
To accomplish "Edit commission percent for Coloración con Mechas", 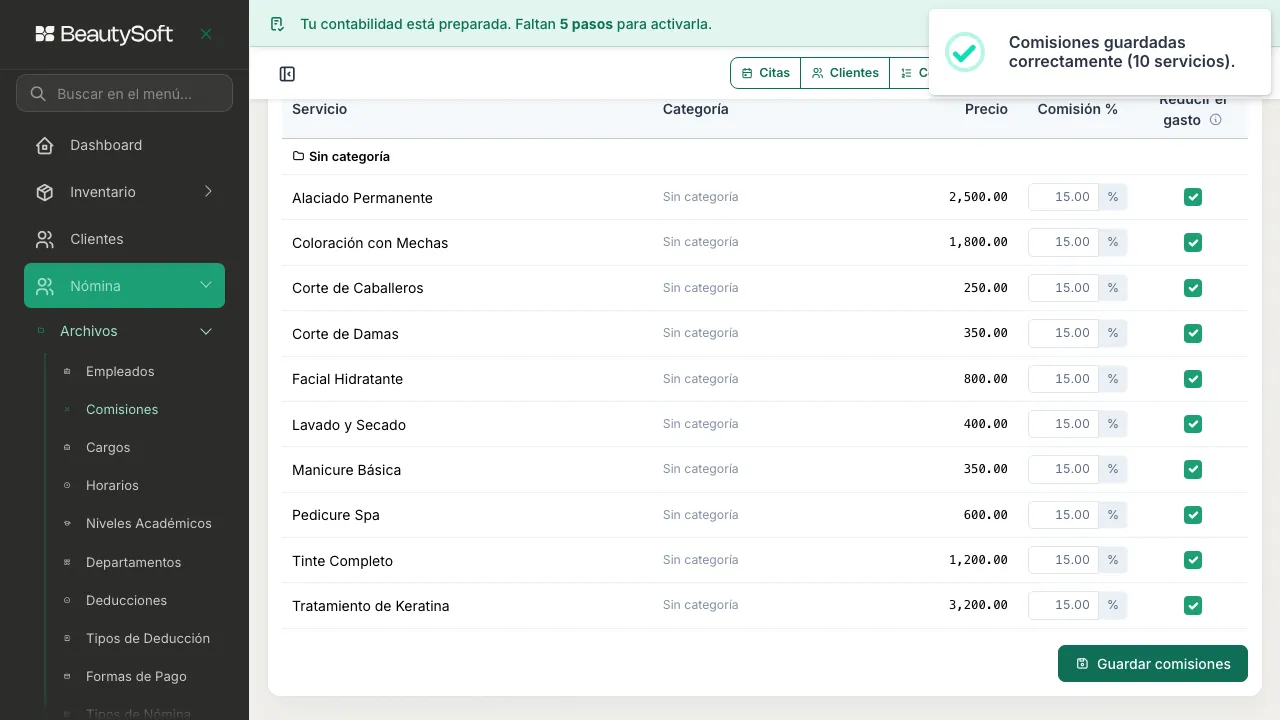I will [1063, 242].
